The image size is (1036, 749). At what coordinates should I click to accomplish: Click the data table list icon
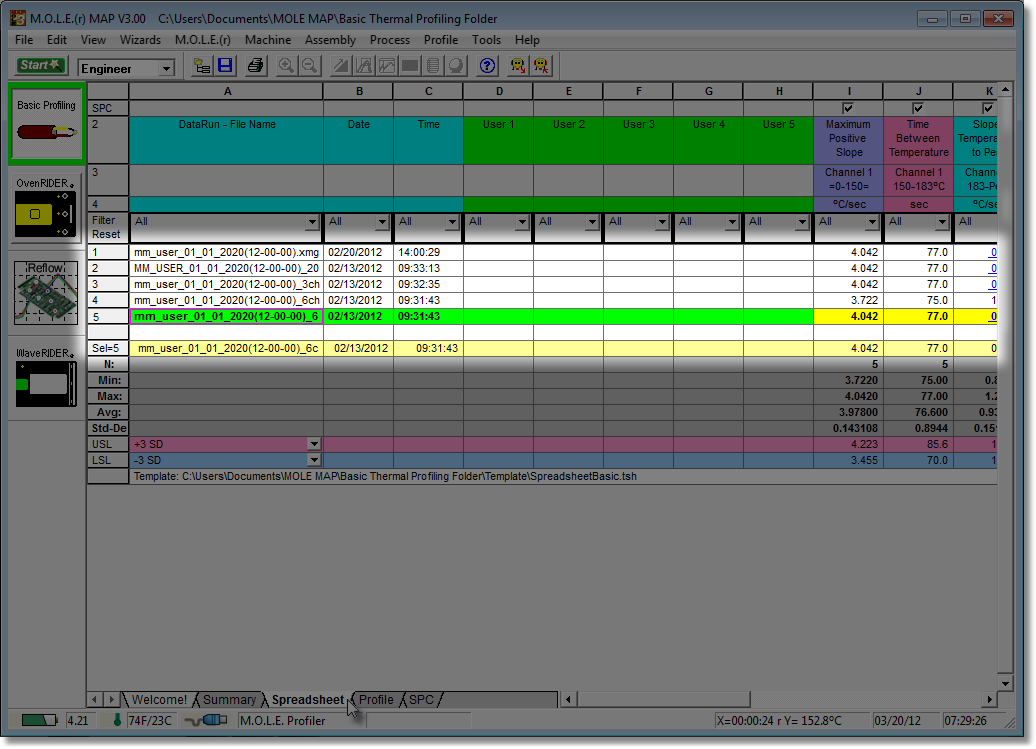click(x=433, y=66)
